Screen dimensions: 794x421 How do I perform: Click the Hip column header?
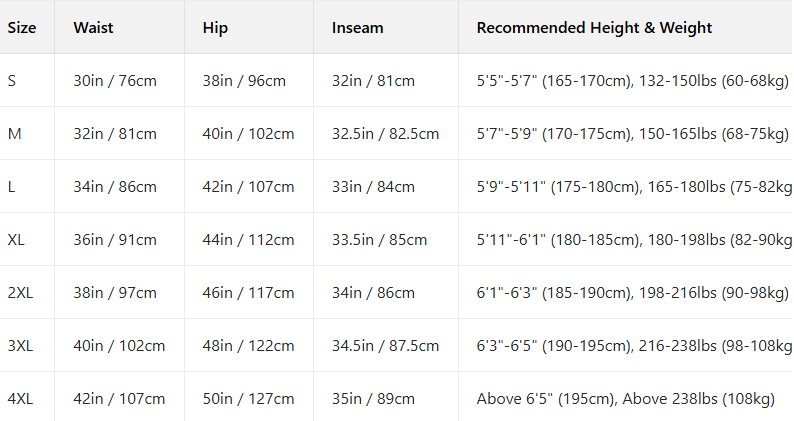tap(215, 28)
